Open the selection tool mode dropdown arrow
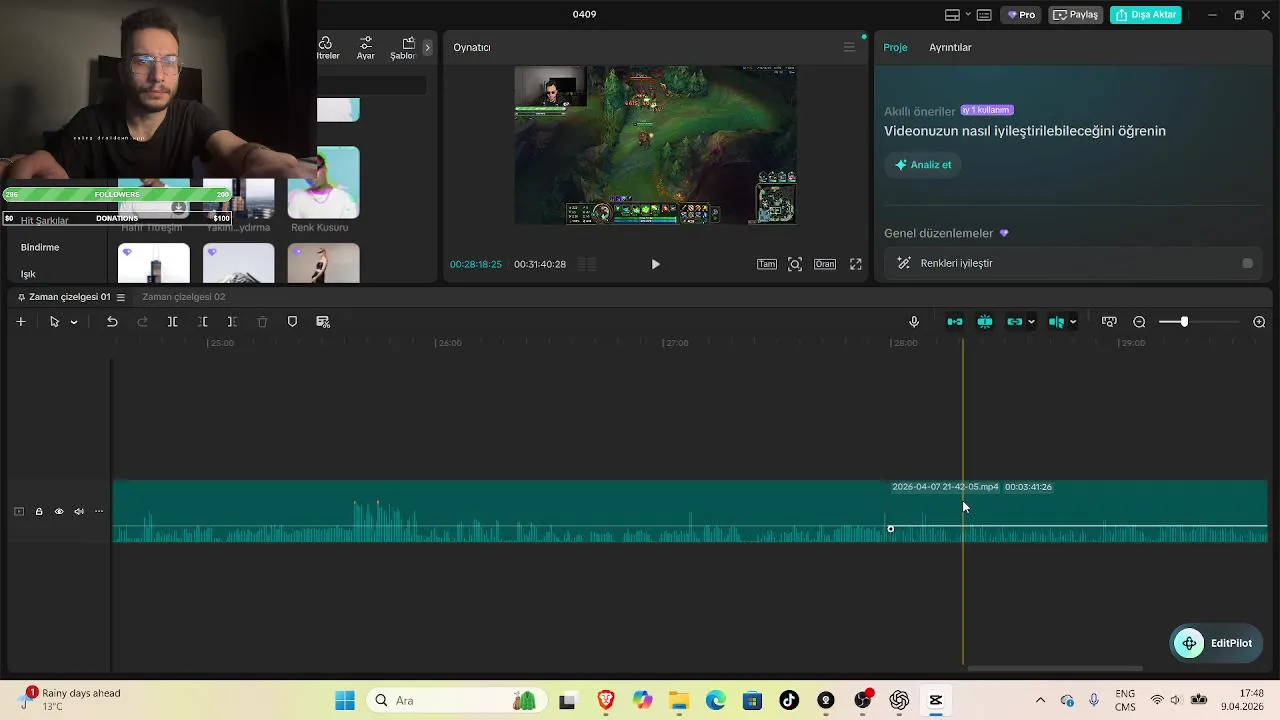 [x=74, y=322]
